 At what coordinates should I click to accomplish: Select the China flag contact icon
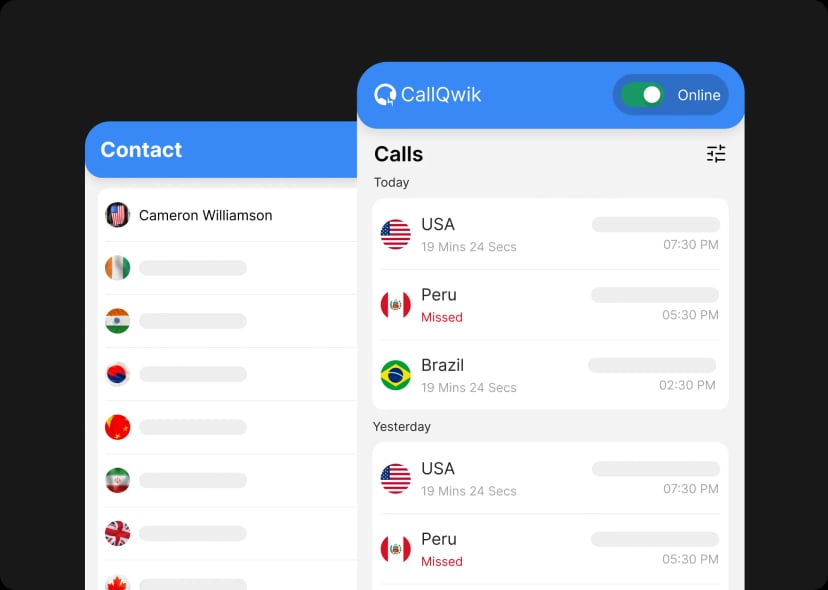click(117, 427)
